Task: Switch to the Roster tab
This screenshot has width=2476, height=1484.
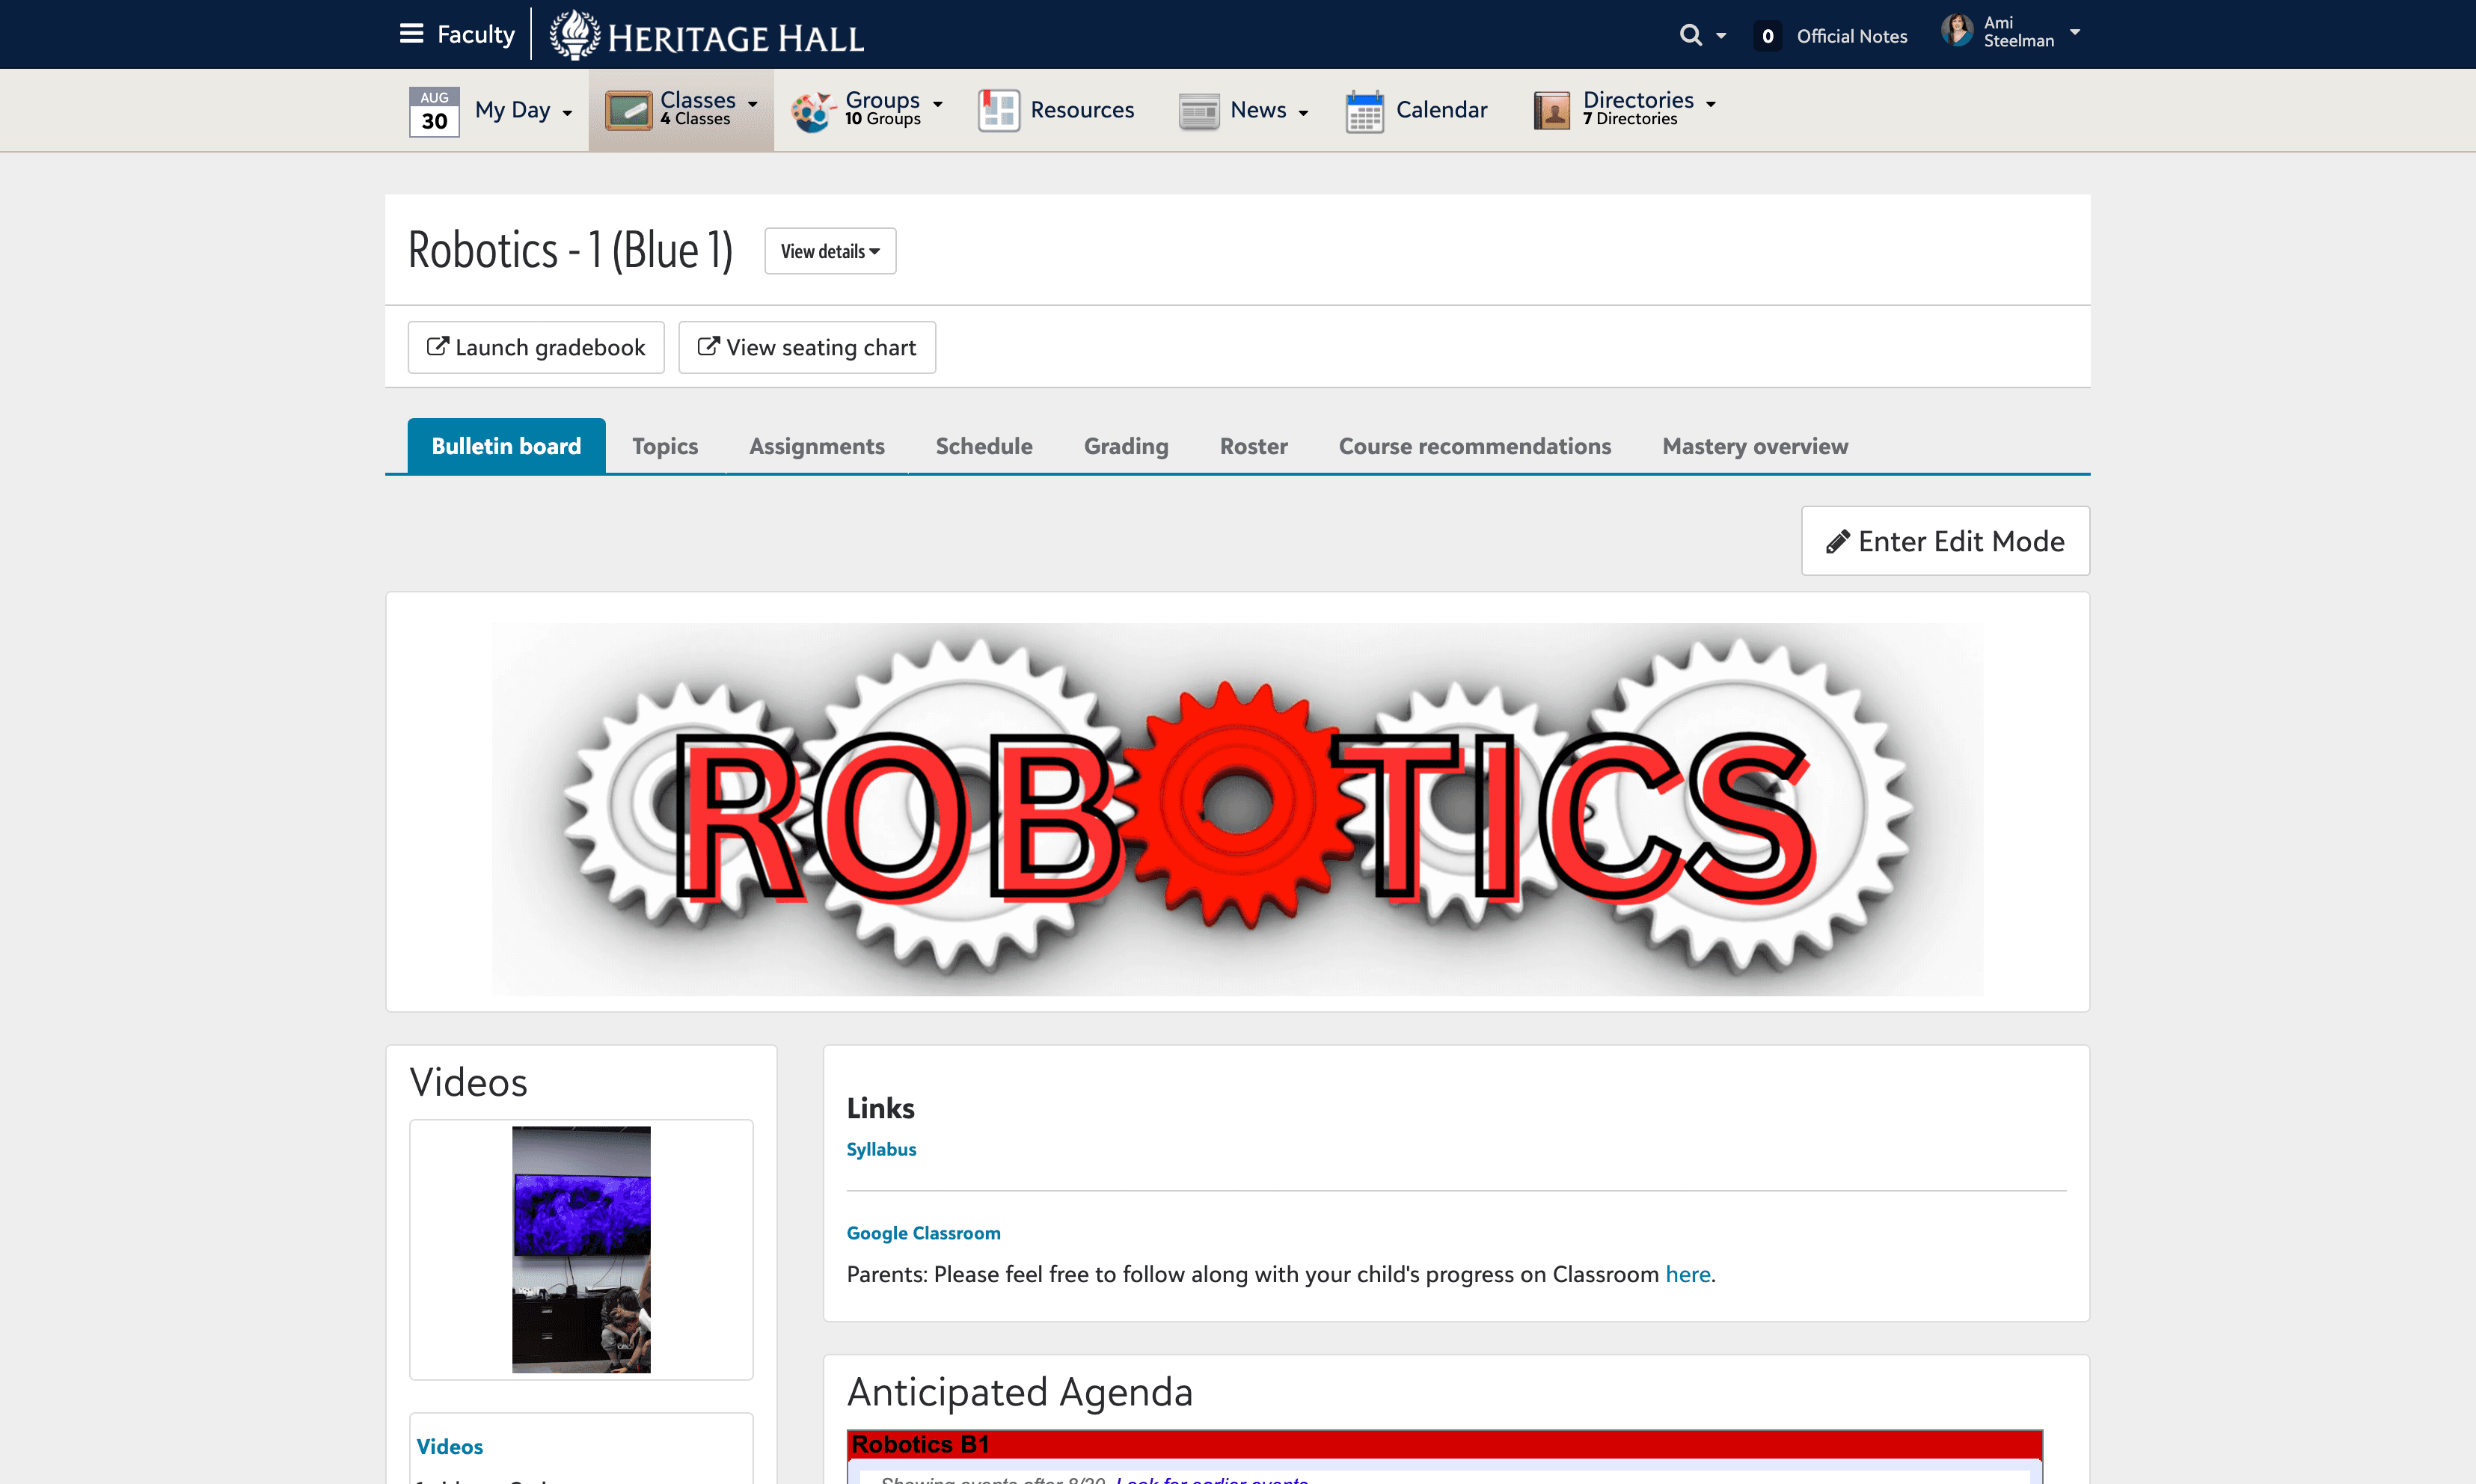Action: tap(1253, 446)
